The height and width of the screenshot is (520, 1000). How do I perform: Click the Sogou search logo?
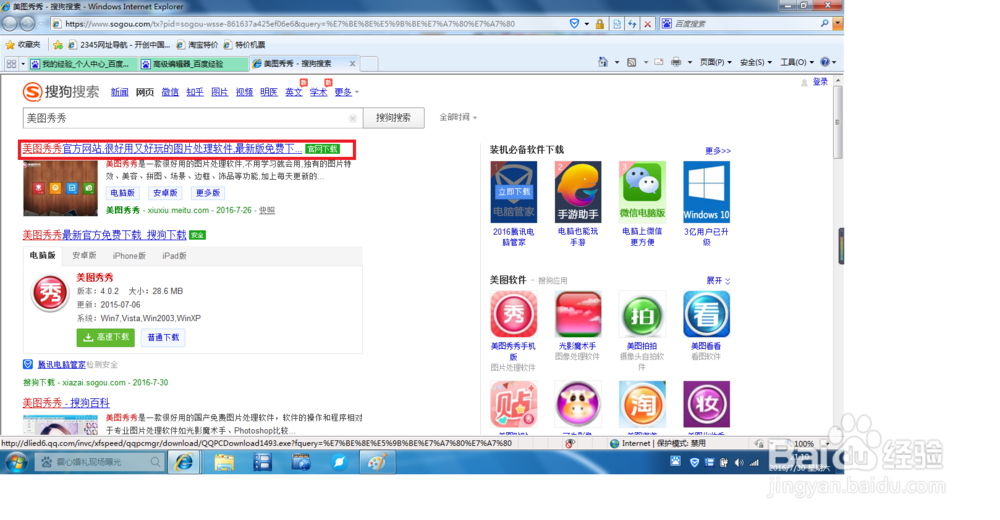point(61,92)
